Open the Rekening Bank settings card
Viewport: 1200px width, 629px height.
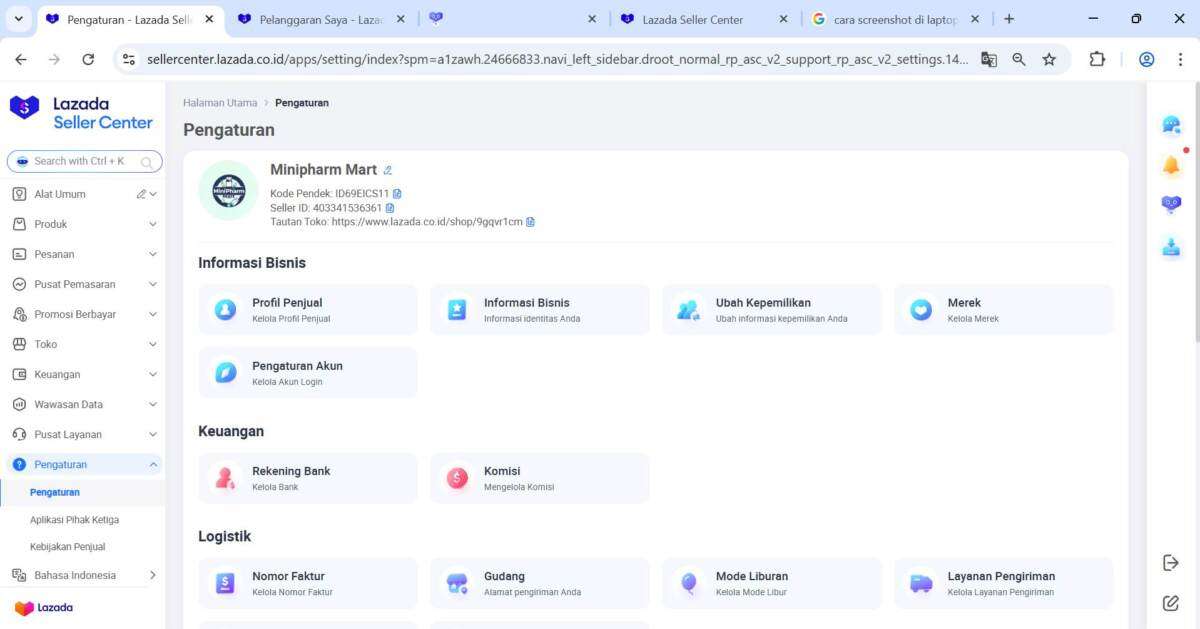click(308, 478)
